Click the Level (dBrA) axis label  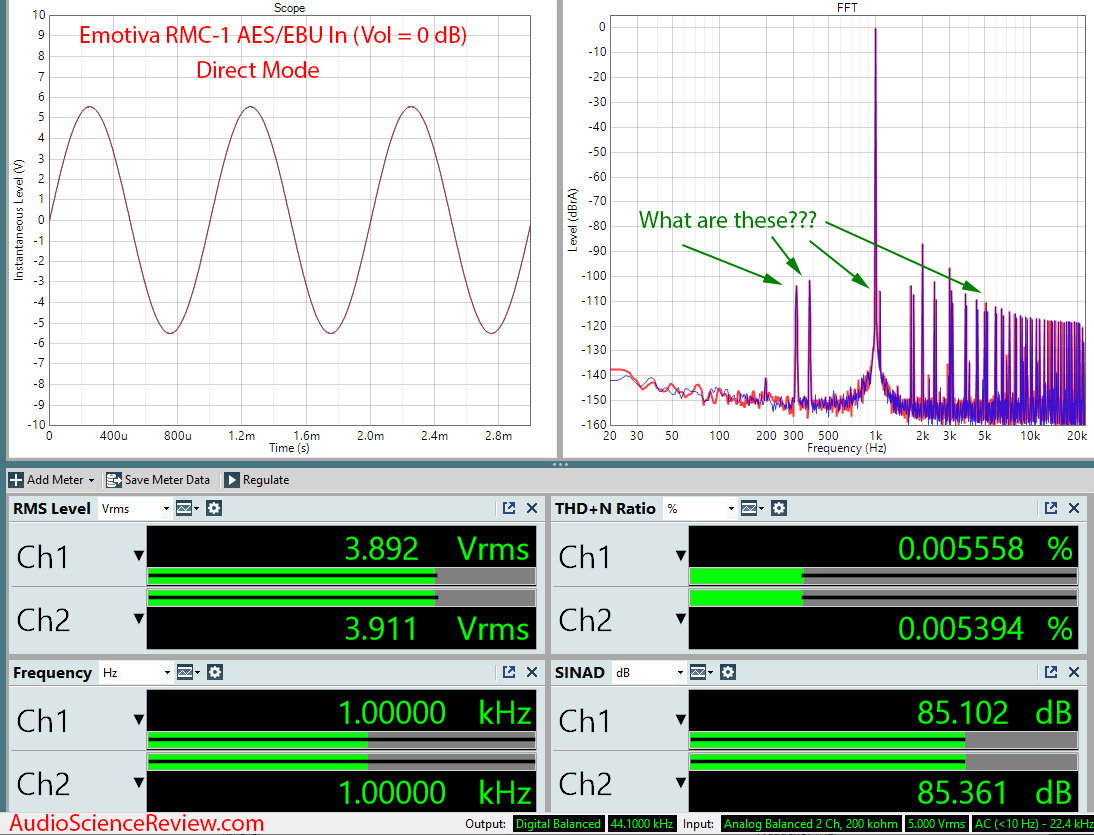573,220
